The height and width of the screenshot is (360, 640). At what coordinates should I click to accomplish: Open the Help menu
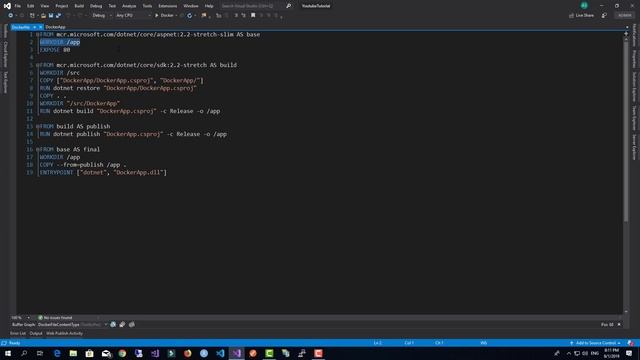click(209, 6)
